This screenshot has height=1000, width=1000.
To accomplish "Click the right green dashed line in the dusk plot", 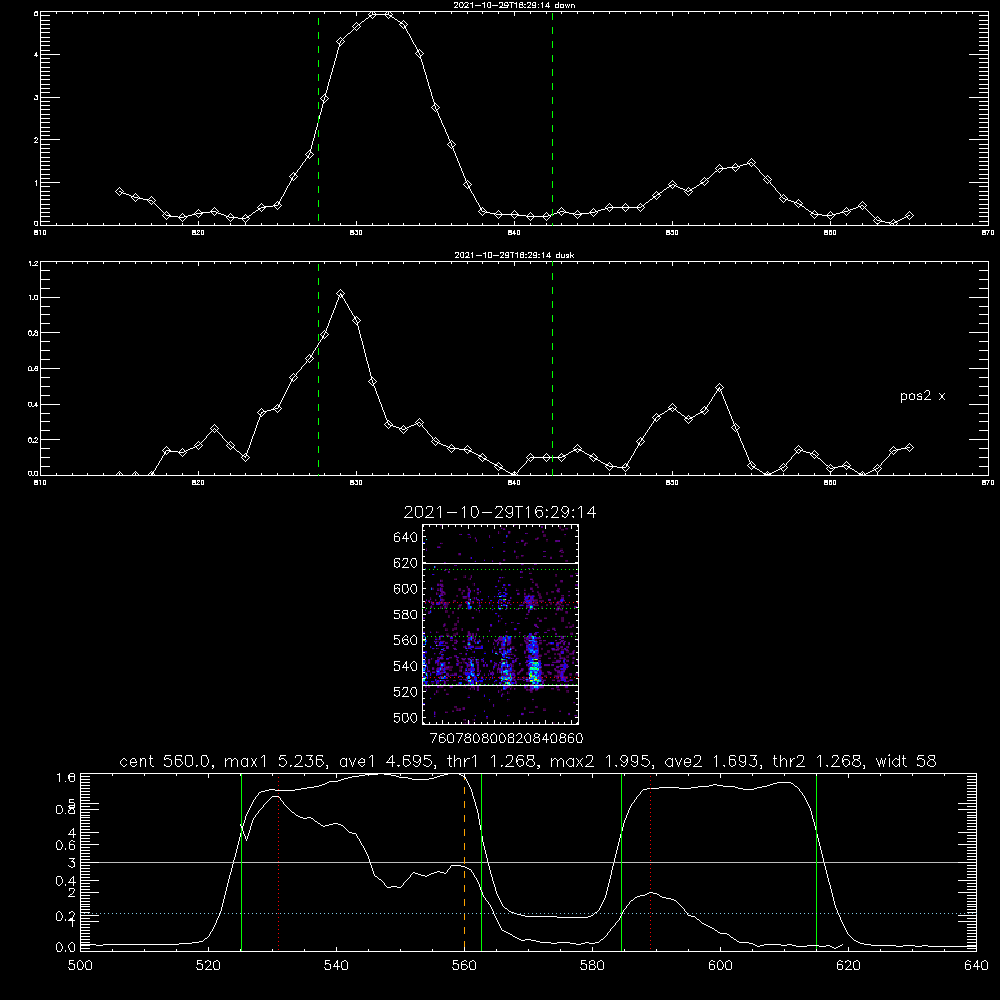I will (552, 369).
